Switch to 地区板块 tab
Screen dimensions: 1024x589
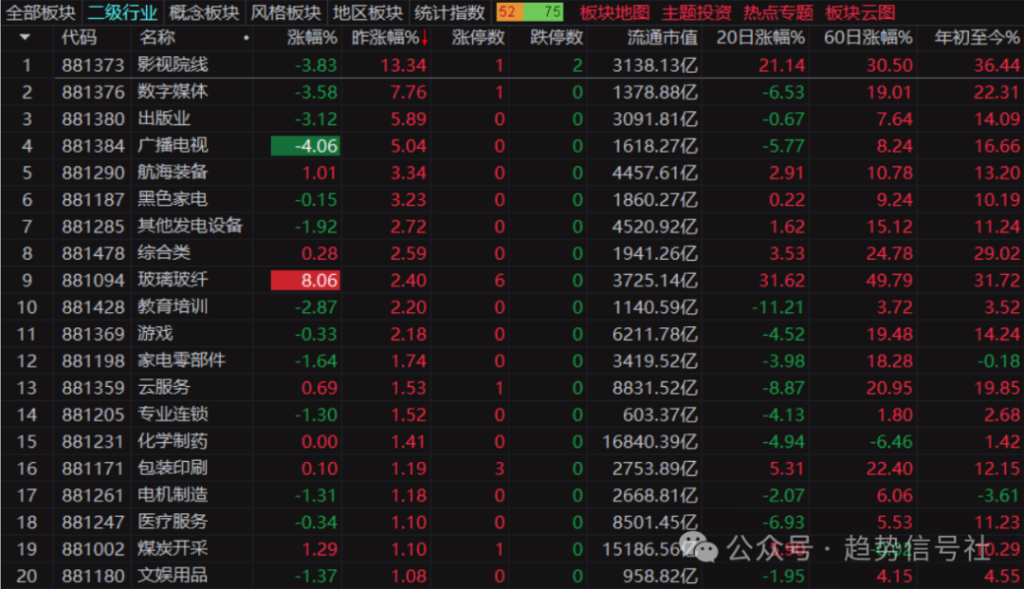point(366,13)
